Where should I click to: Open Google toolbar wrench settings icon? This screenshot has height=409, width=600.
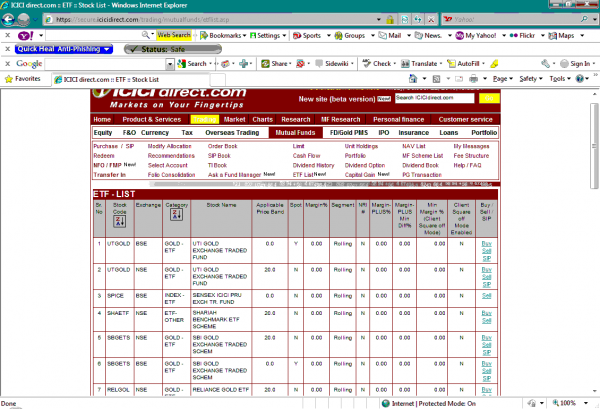(546, 64)
